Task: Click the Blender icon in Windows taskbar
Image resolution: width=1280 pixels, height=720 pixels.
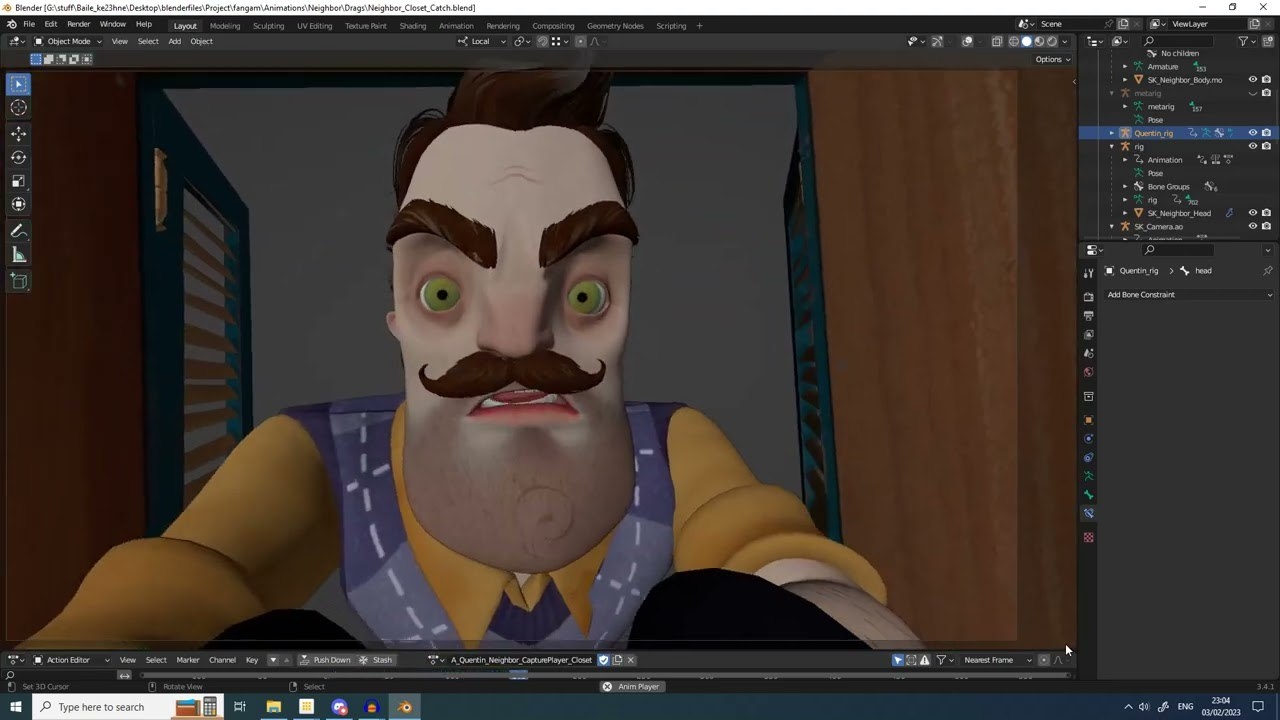Action: pyautogui.click(x=405, y=707)
